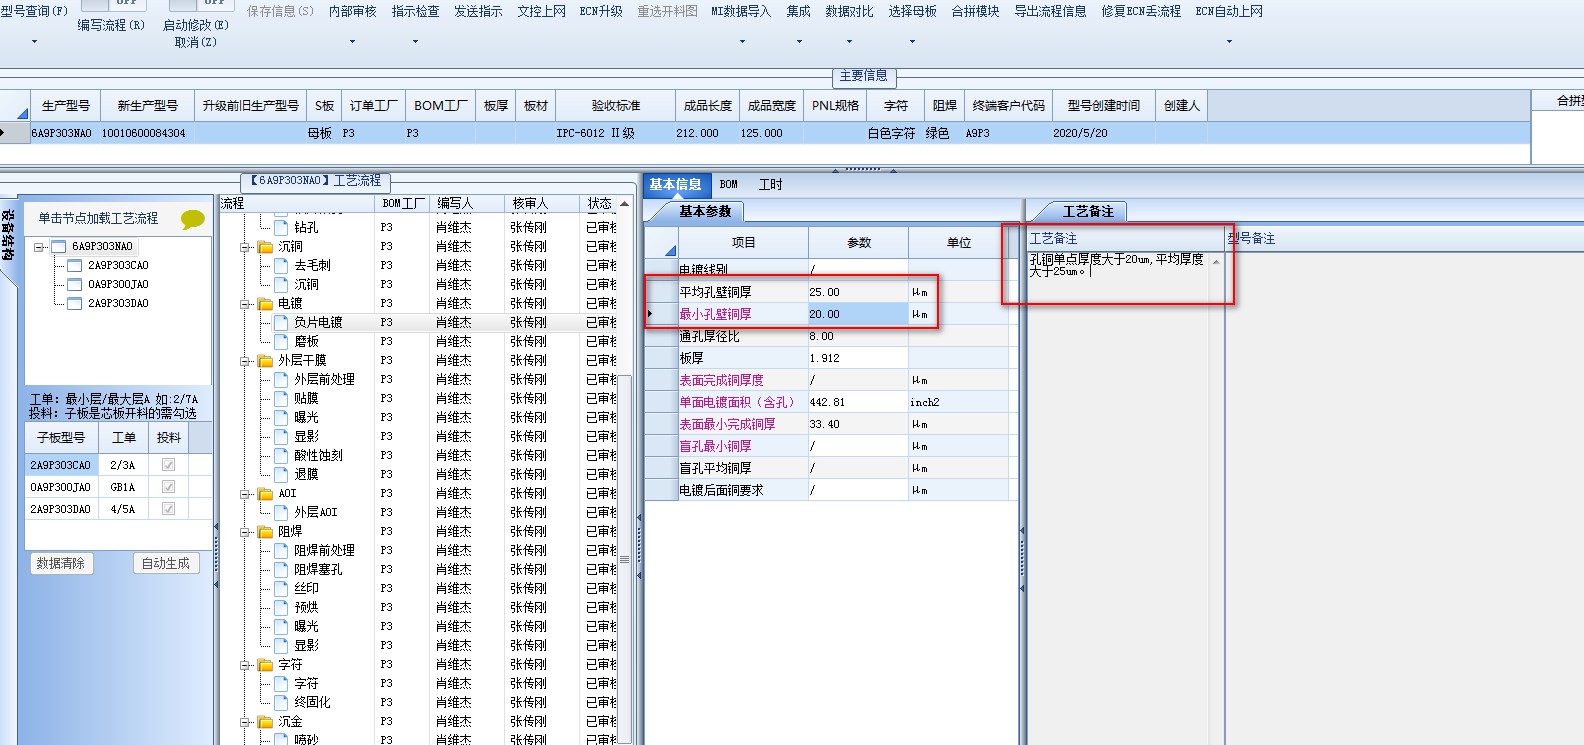Click 文控上网 in the toolbar
The image size is (1584, 745).
[x=541, y=12]
